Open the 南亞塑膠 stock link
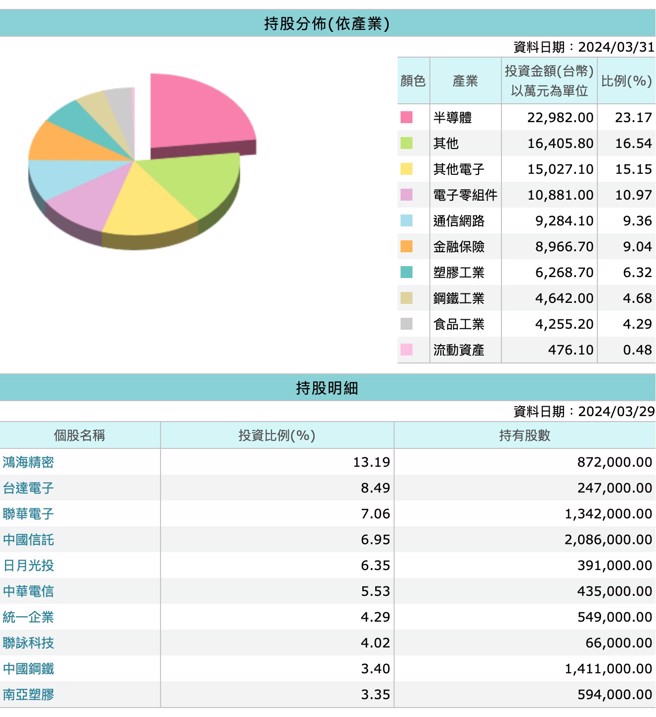 point(28,695)
